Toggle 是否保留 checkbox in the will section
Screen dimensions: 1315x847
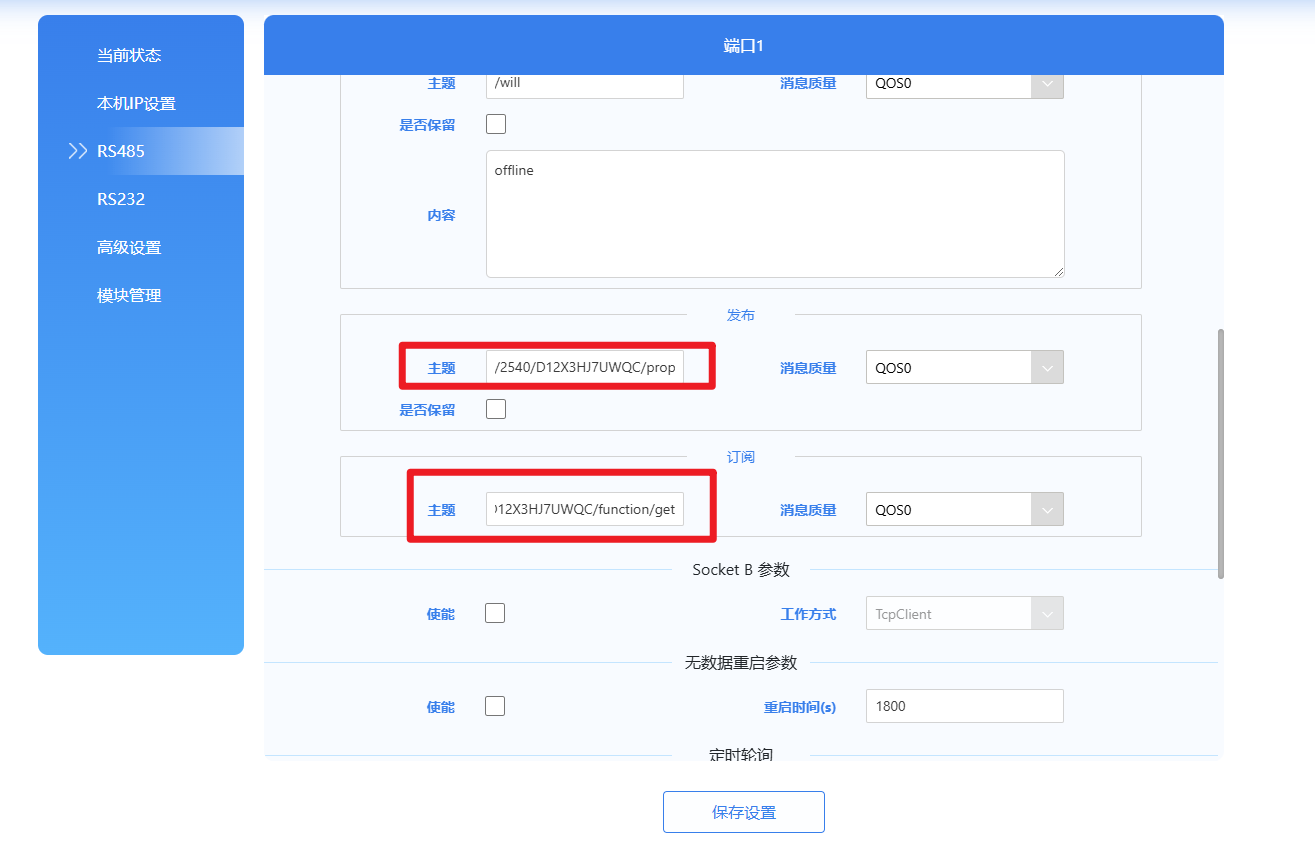(x=495, y=124)
